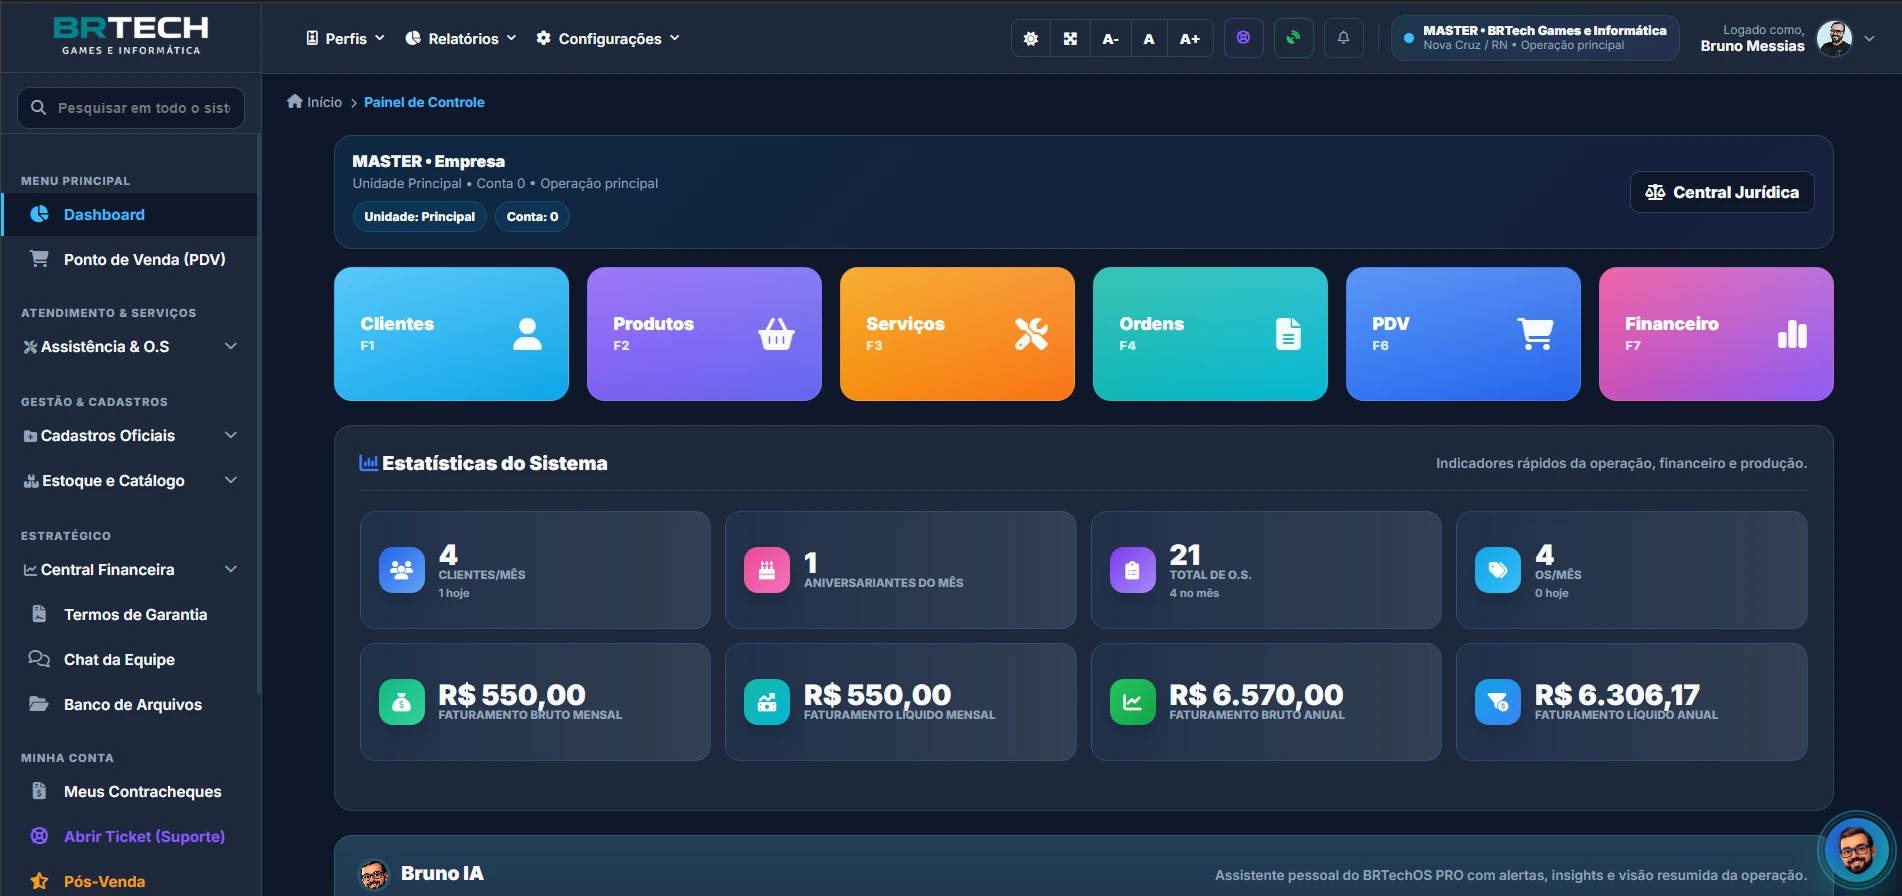Screen dimensions: 1902x896
Task: Open Pós-Venda sidebar item
Action: coord(129,881)
